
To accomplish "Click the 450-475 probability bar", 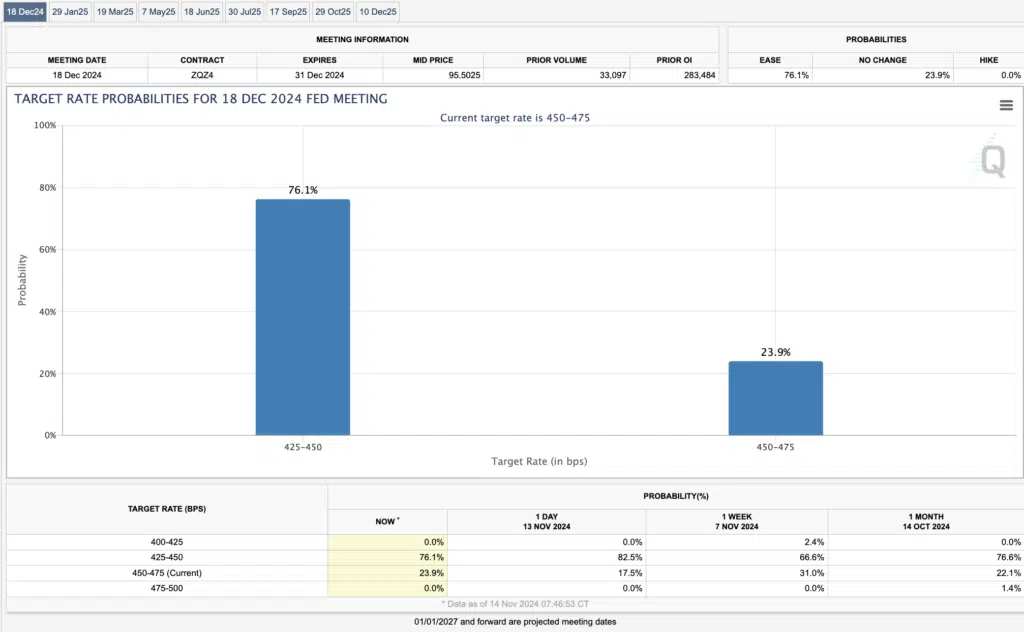I will 775,398.
